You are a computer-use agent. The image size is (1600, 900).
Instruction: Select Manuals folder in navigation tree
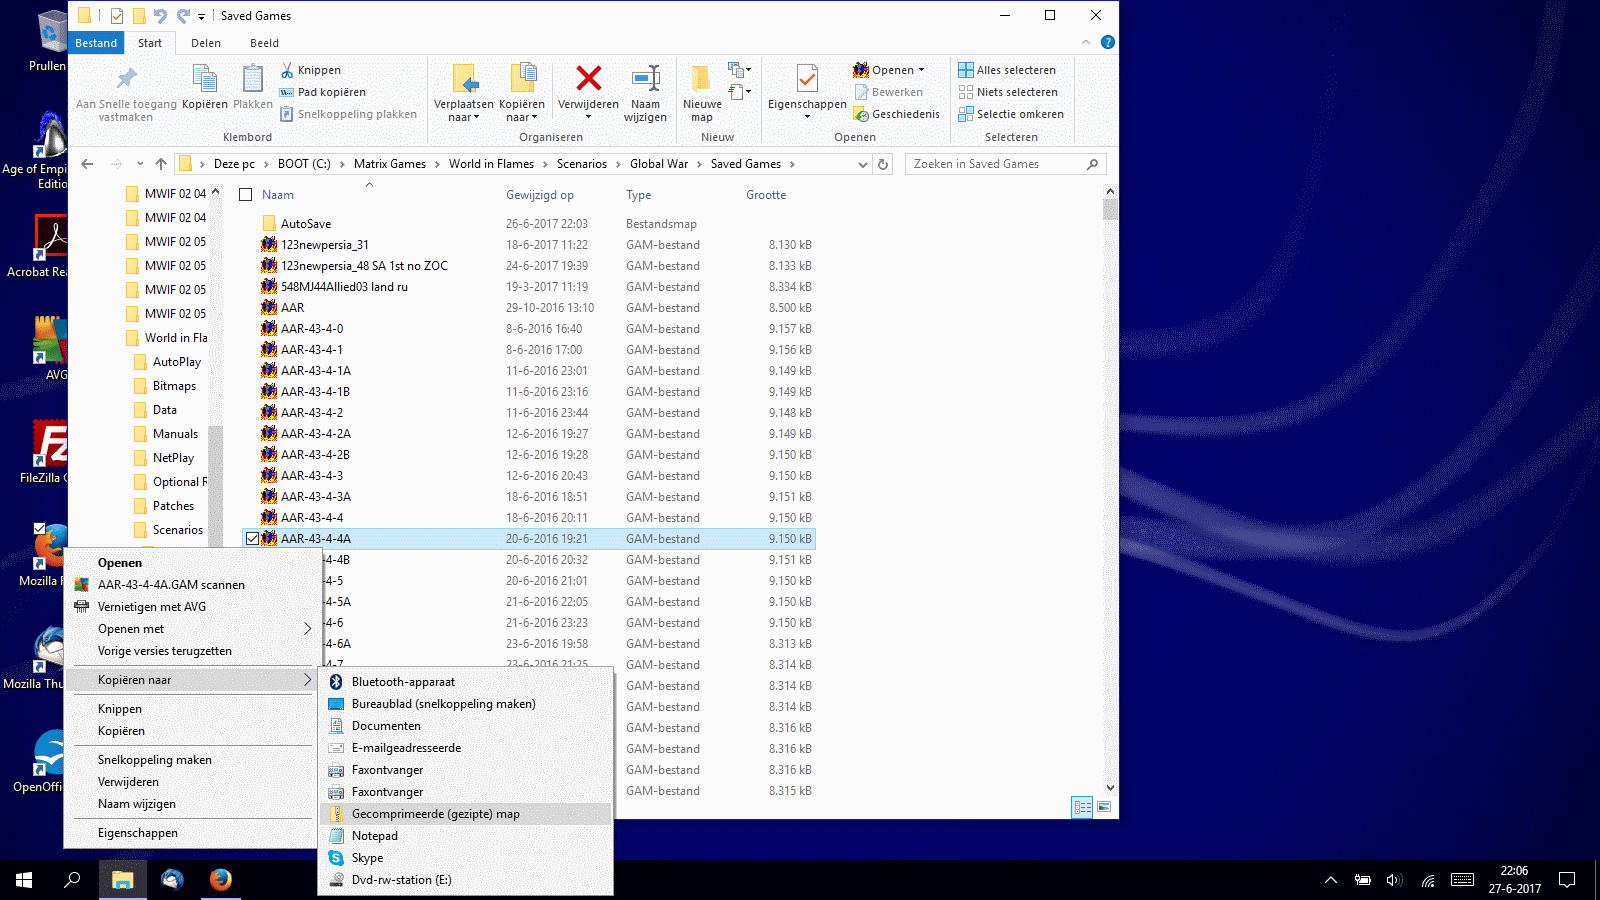[175, 434]
